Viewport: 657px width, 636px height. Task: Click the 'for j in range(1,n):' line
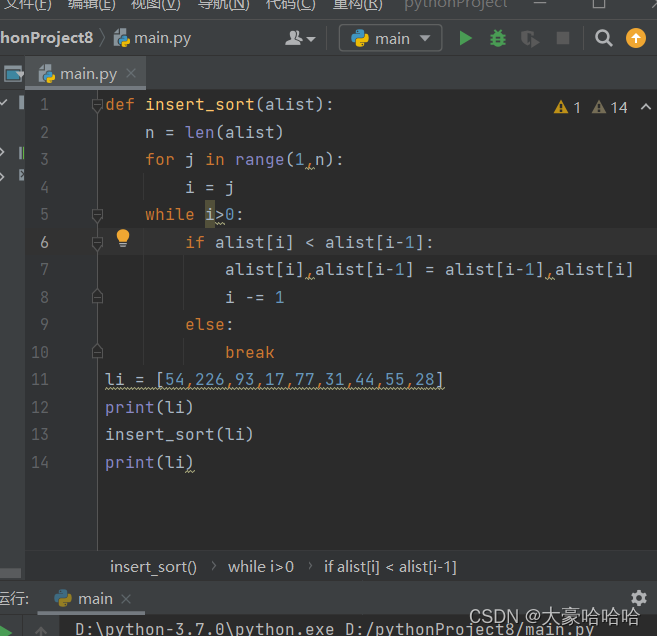pyautogui.click(x=244, y=160)
